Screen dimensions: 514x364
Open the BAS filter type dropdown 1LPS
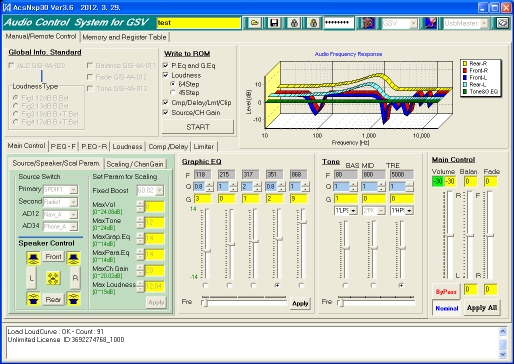(353, 211)
